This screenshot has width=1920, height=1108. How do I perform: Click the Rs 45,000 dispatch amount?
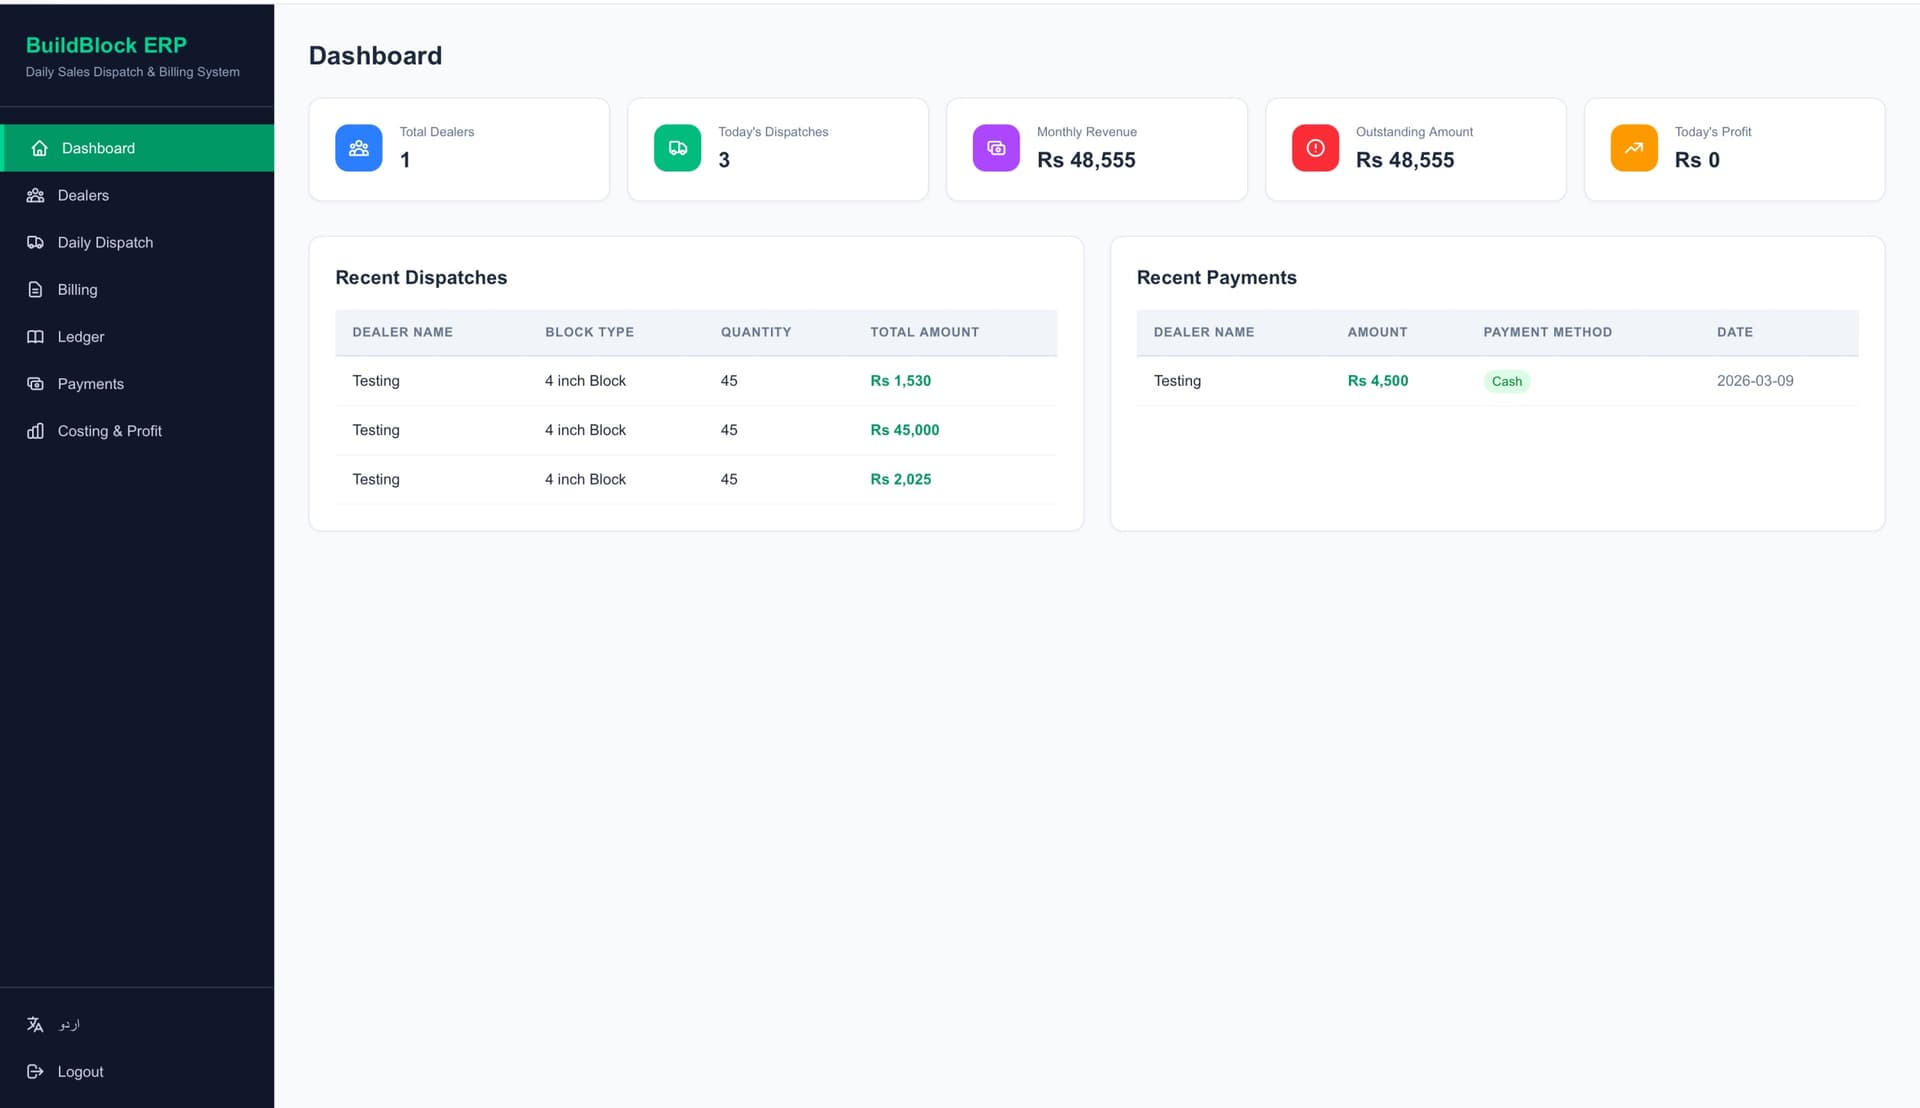[904, 430]
